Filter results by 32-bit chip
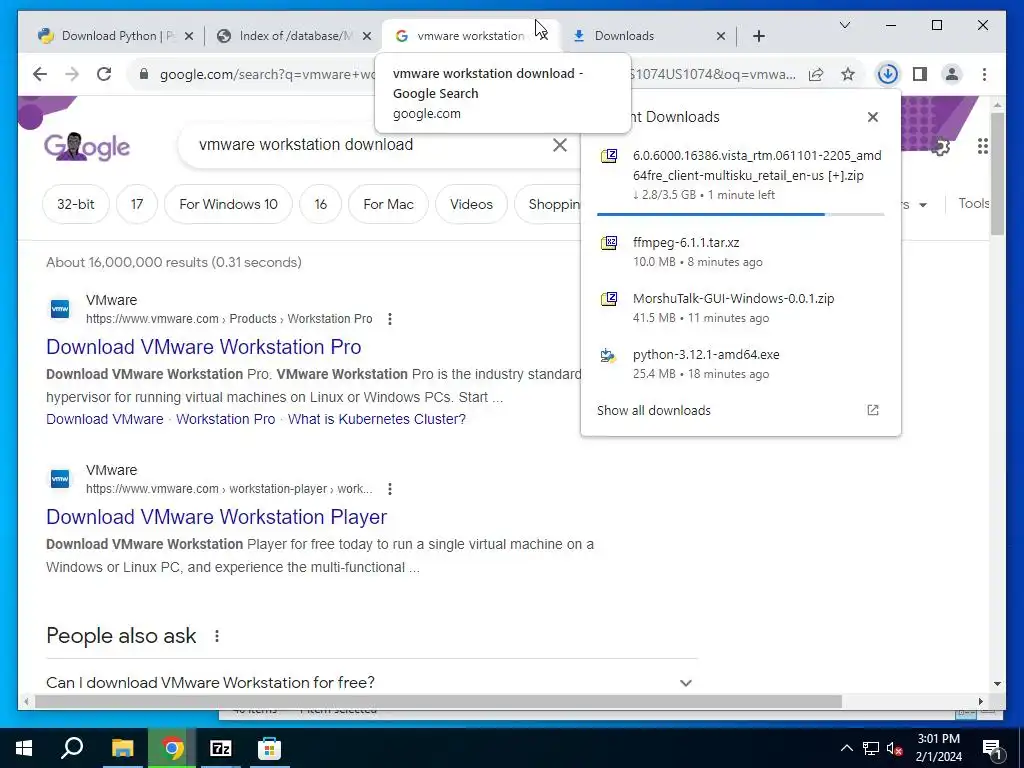This screenshot has width=1024, height=768. tap(76, 204)
